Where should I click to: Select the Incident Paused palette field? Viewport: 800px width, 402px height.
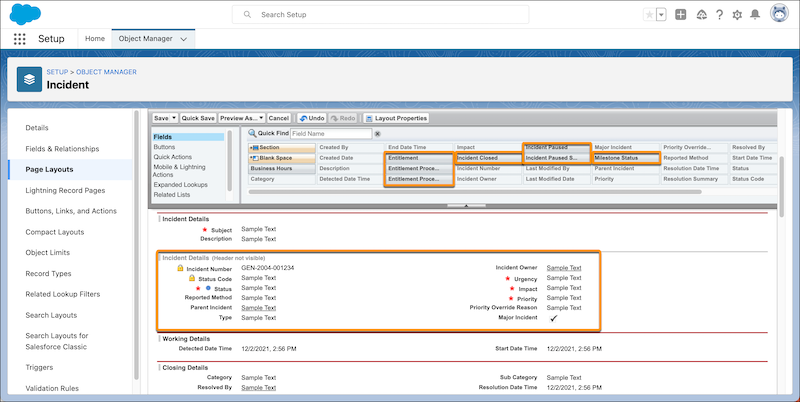557,147
